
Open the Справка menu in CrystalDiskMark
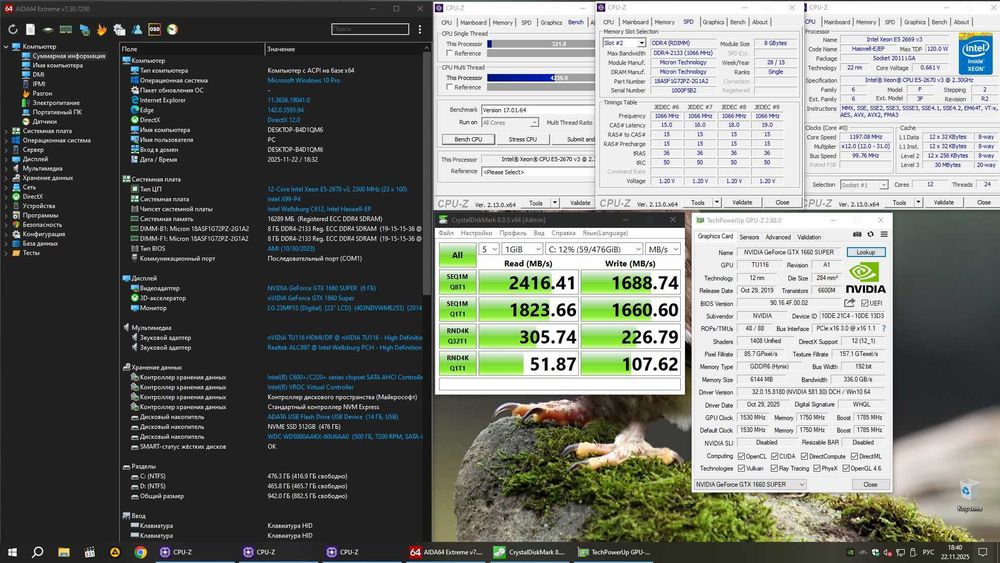tap(563, 233)
